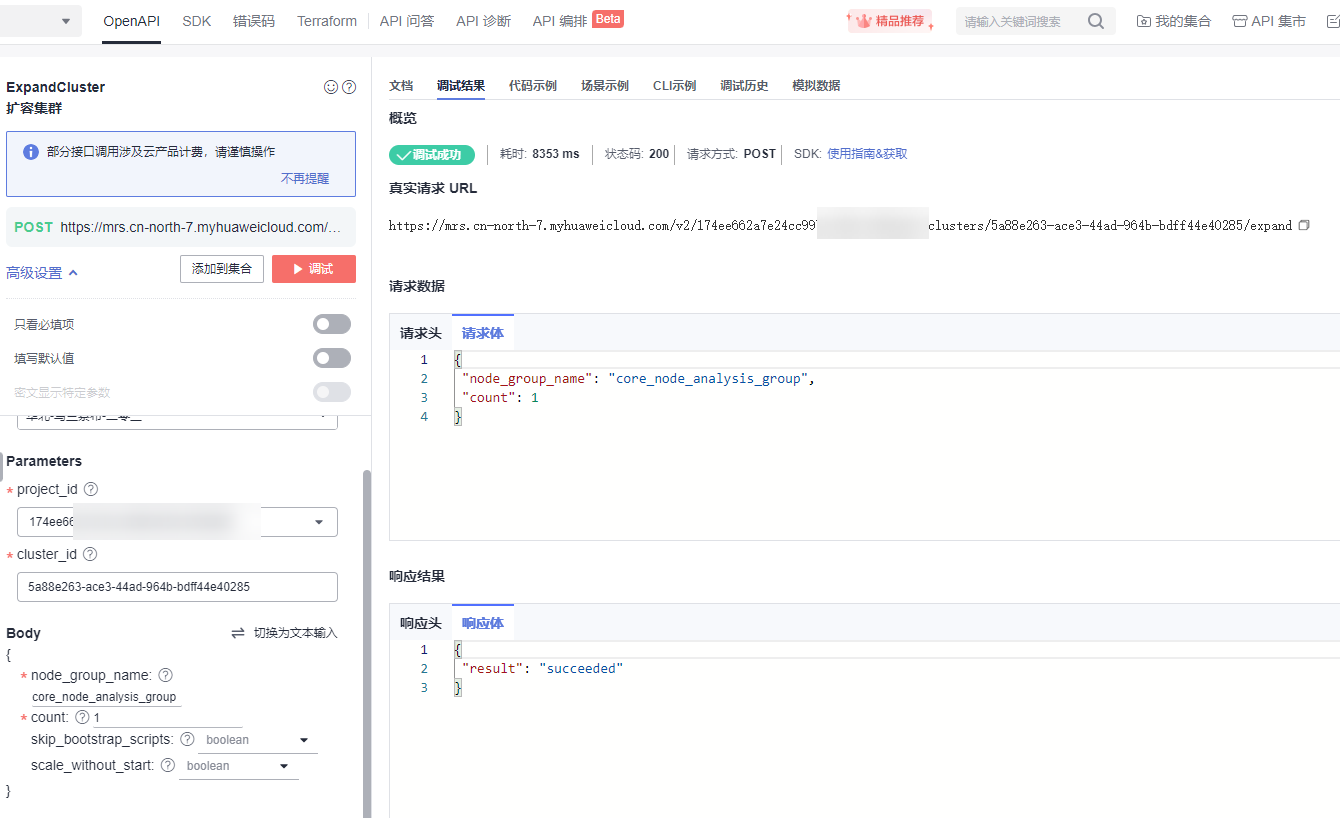Open the API 编排 Beta tab
The height and width of the screenshot is (818, 1340).
tap(578, 21)
